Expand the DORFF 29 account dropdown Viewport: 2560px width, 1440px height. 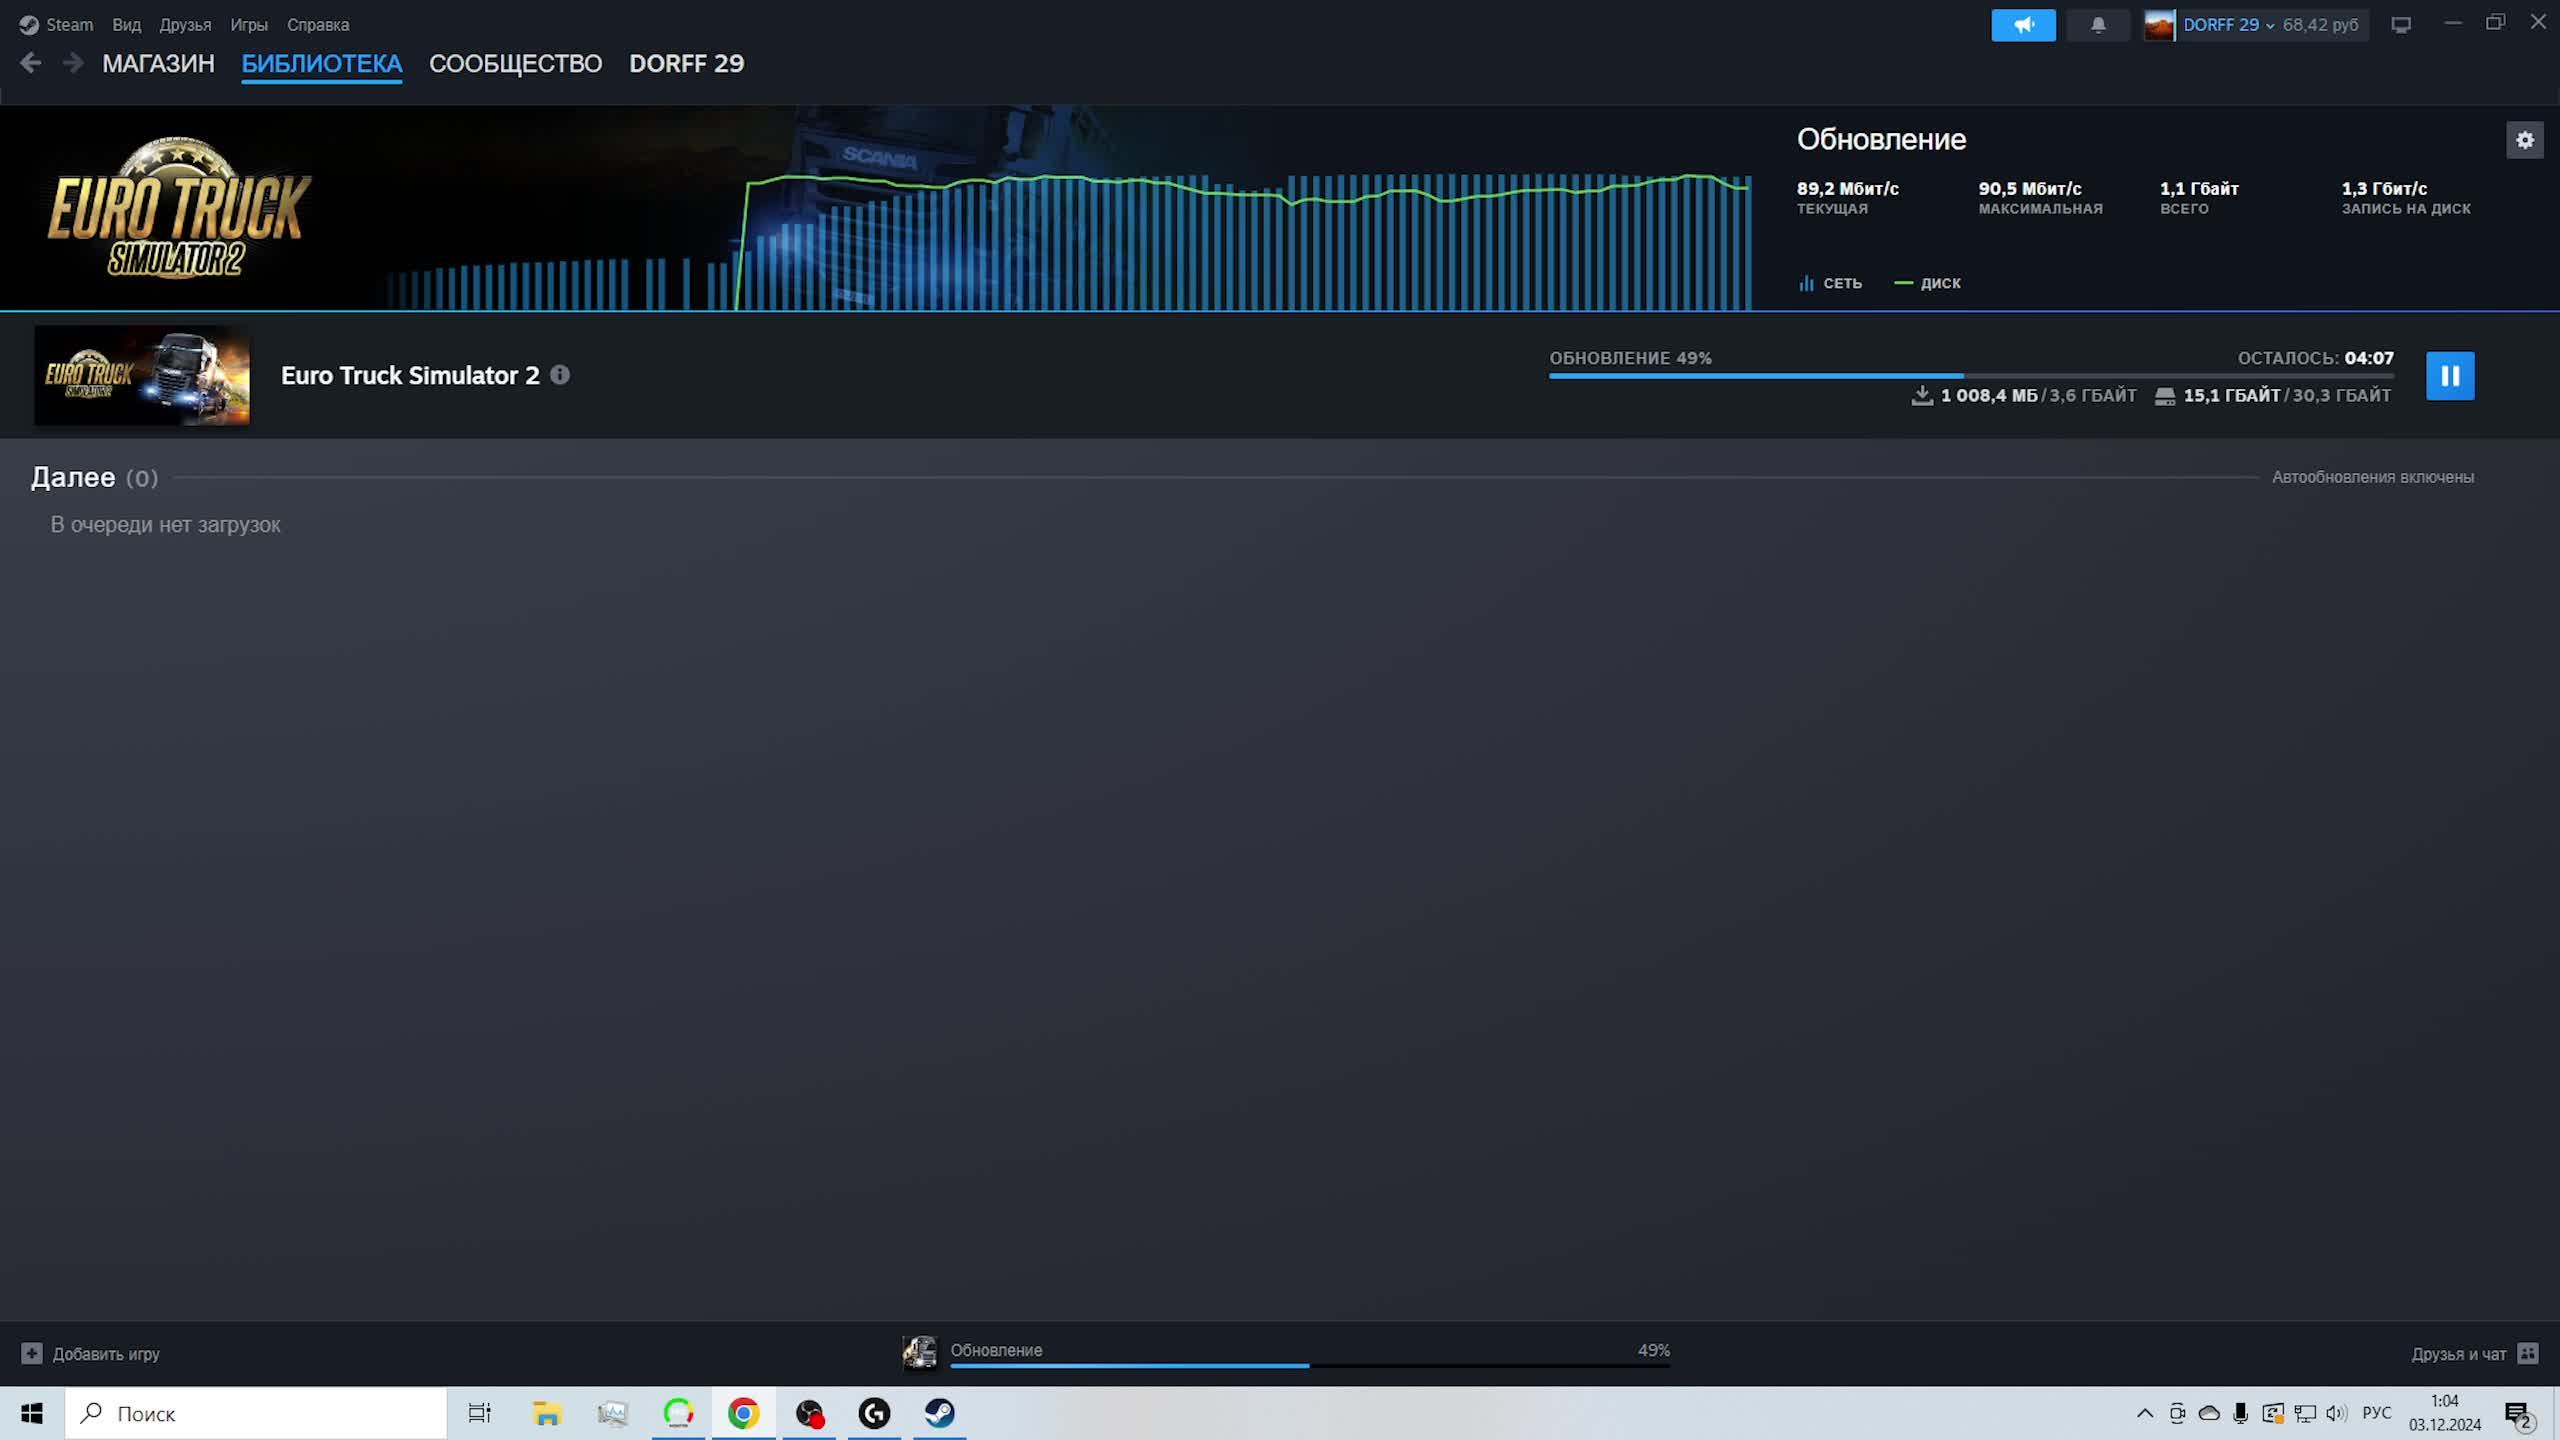tap(2269, 25)
